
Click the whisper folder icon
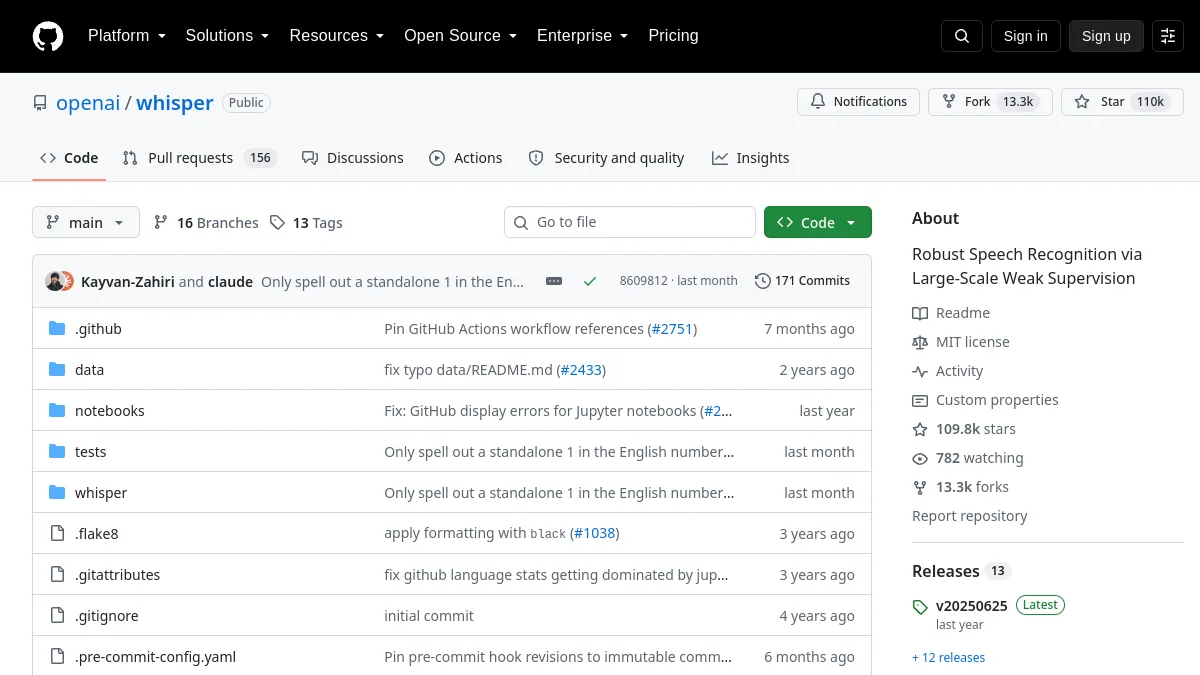(57, 493)
